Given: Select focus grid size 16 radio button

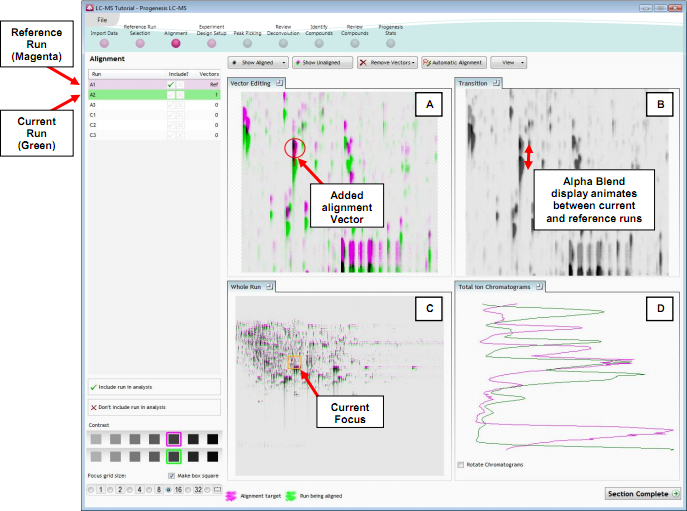Looking at the screenshot, I should coord(169,490).
